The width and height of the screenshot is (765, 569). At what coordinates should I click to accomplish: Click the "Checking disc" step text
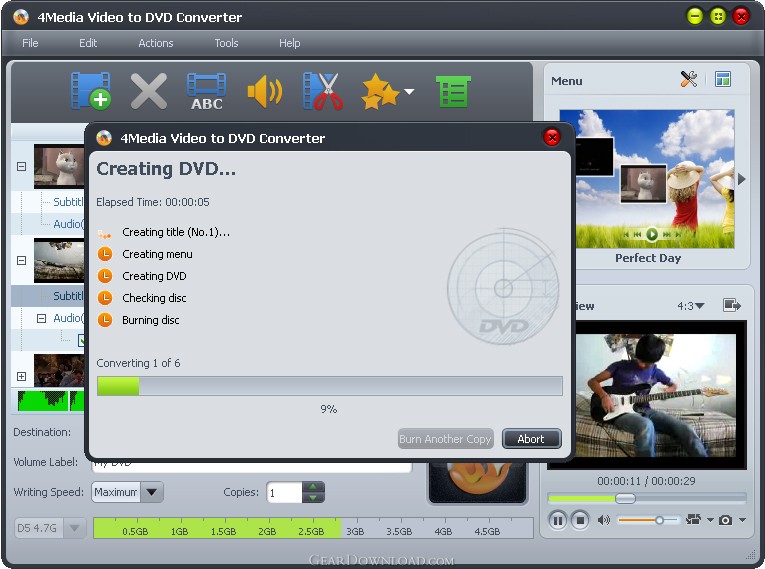pos(154,298)
